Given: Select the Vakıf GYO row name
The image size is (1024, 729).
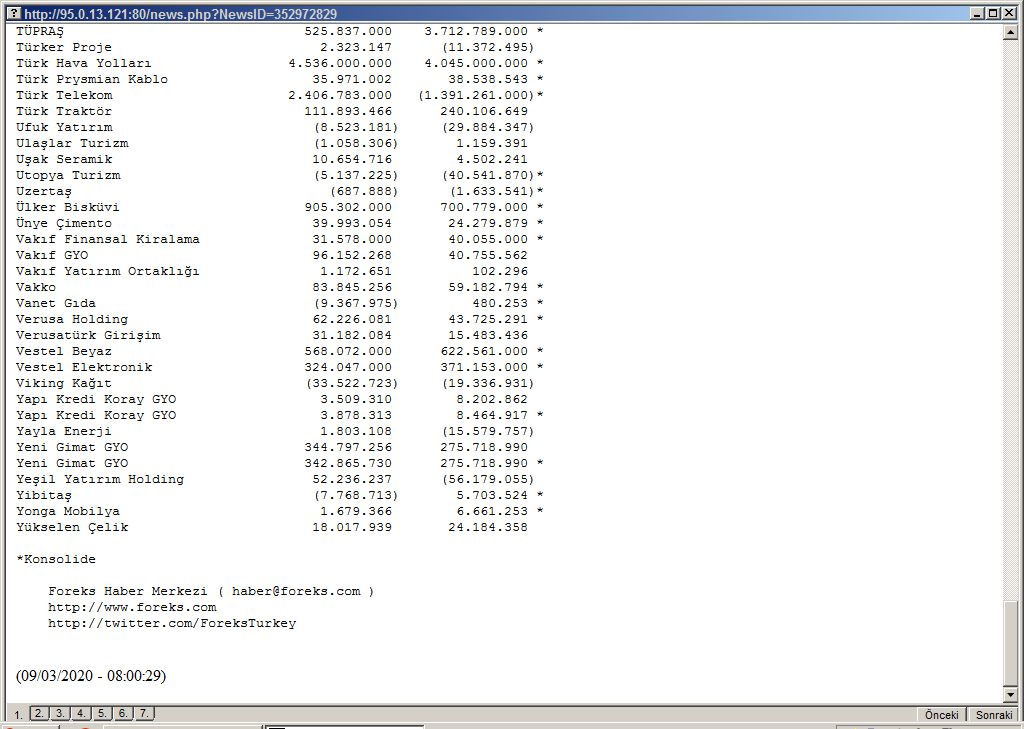Looking at the screenshot, I should click(x=52, y=255).
